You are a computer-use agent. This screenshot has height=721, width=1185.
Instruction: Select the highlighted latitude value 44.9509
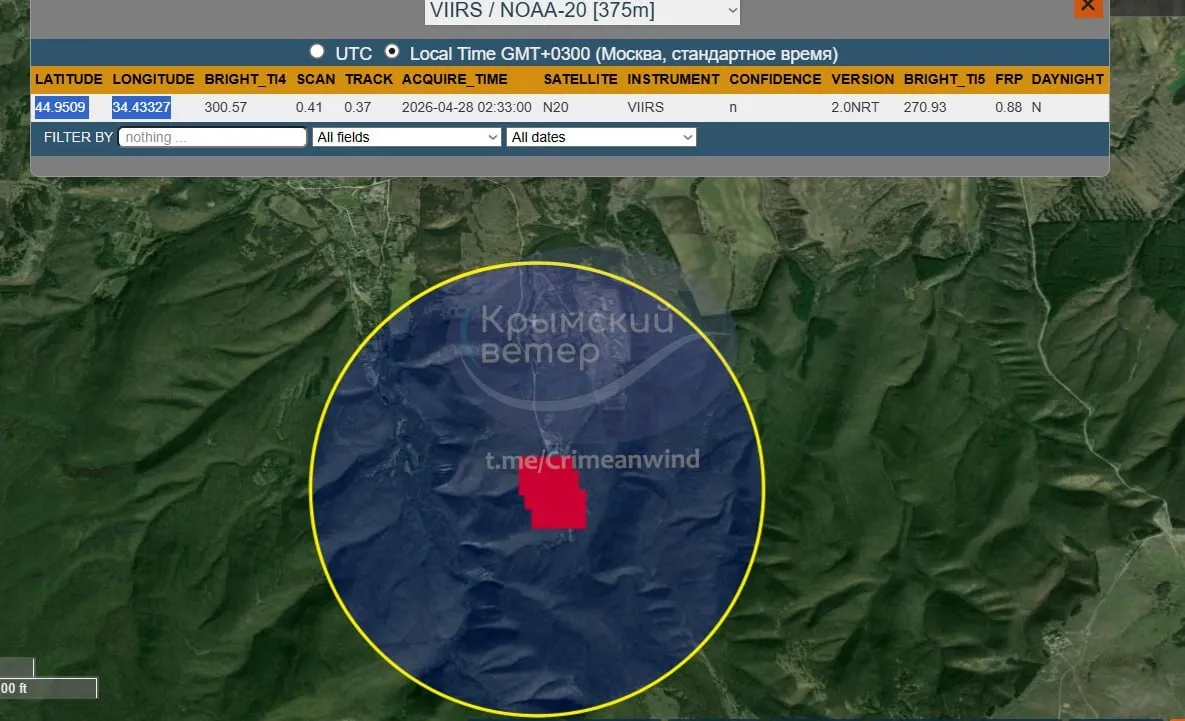pyautogui.click(x=60, y=107)
